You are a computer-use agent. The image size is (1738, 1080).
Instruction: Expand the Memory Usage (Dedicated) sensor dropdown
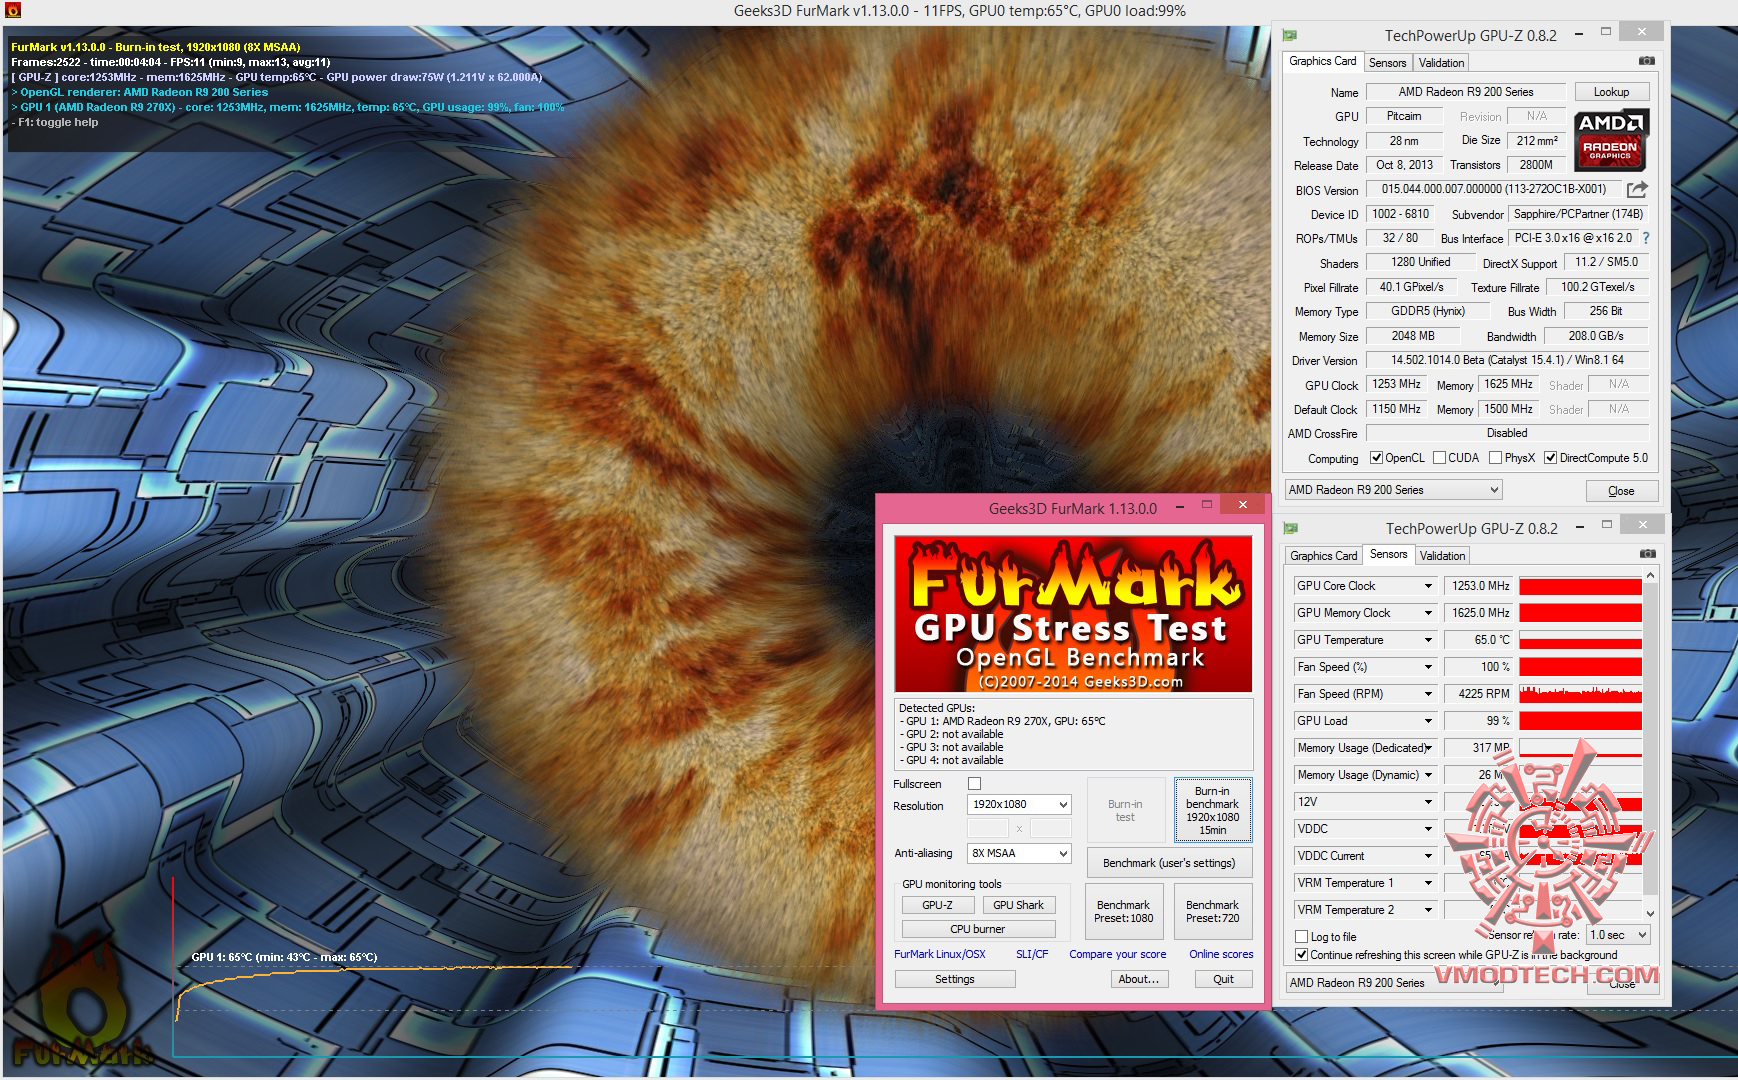tap(1428, 748)
